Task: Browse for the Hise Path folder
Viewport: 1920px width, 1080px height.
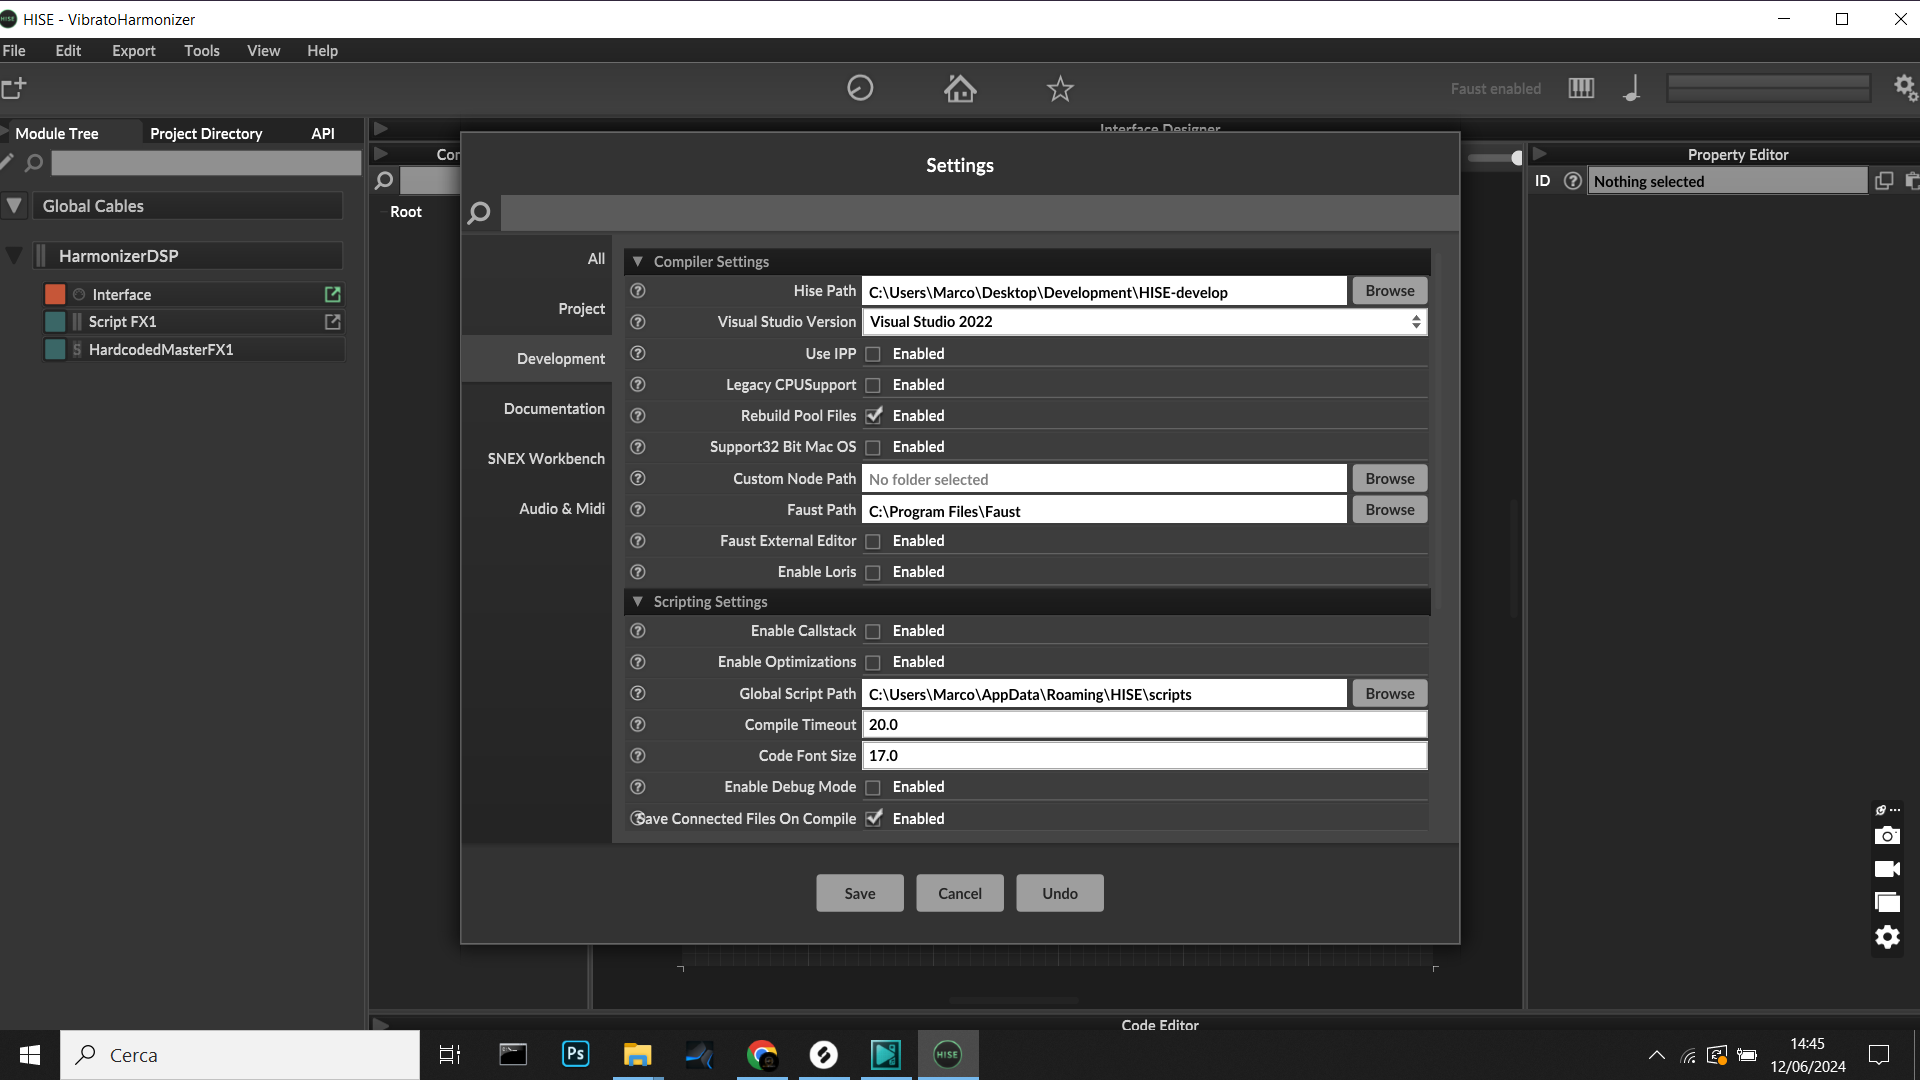Action: (1390, 291)
